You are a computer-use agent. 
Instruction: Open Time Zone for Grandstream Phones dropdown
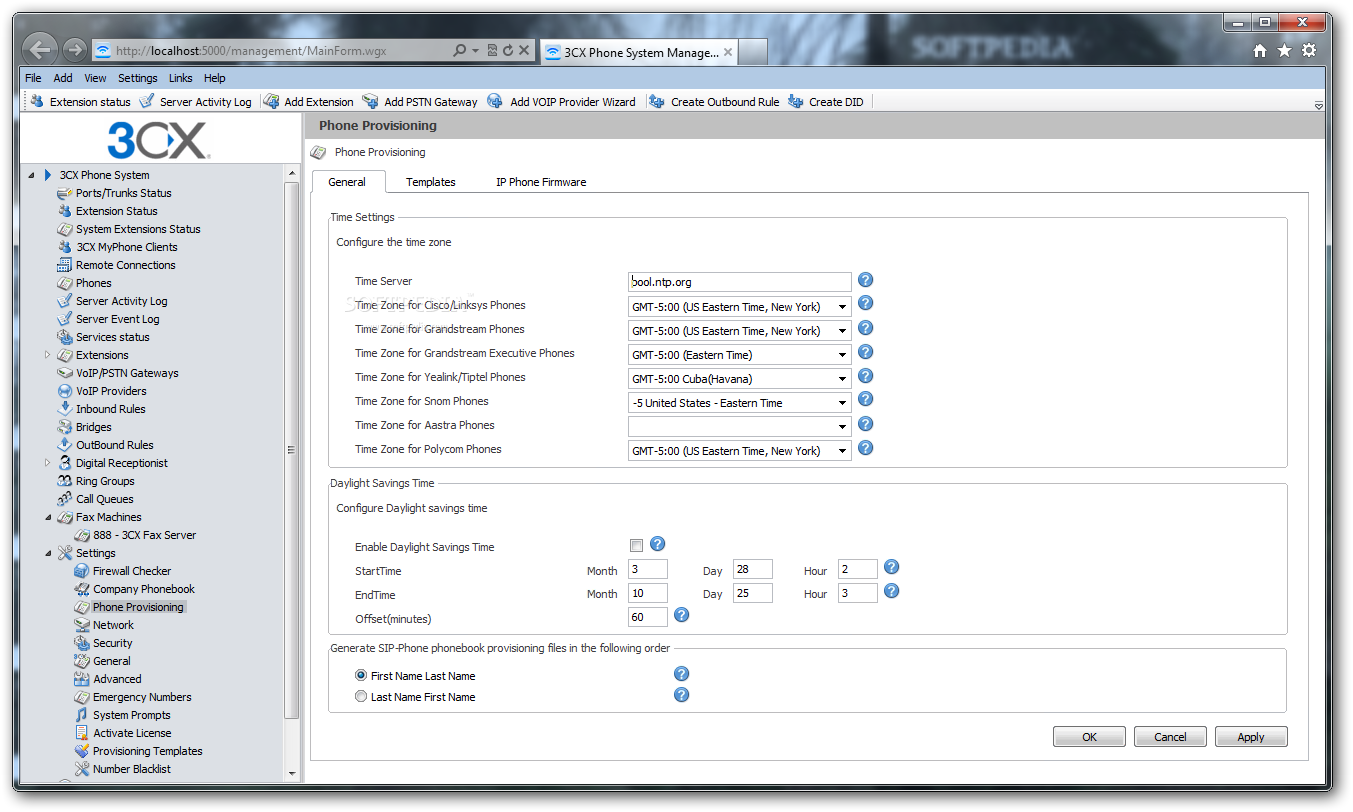[x=740, y=331]
